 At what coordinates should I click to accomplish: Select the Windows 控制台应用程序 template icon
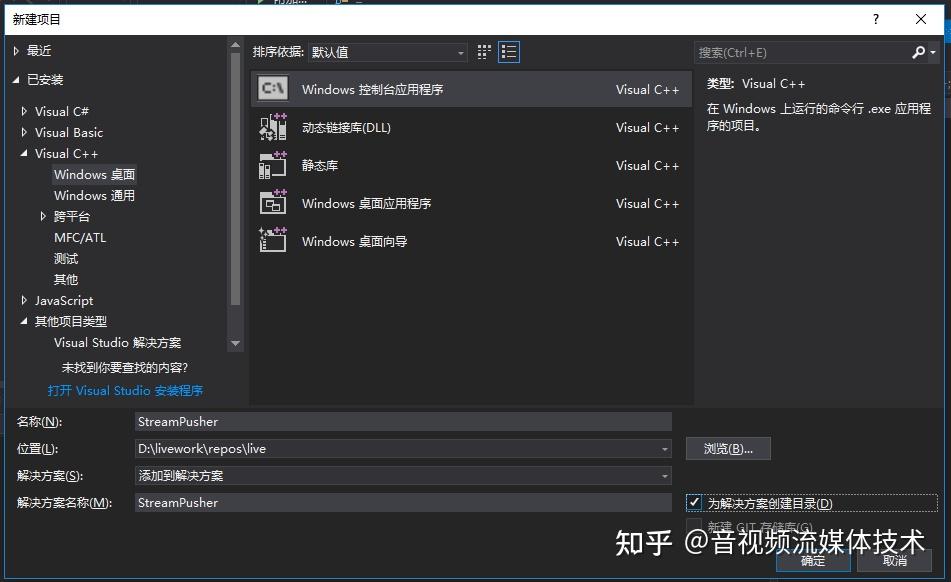pos(271,88)
